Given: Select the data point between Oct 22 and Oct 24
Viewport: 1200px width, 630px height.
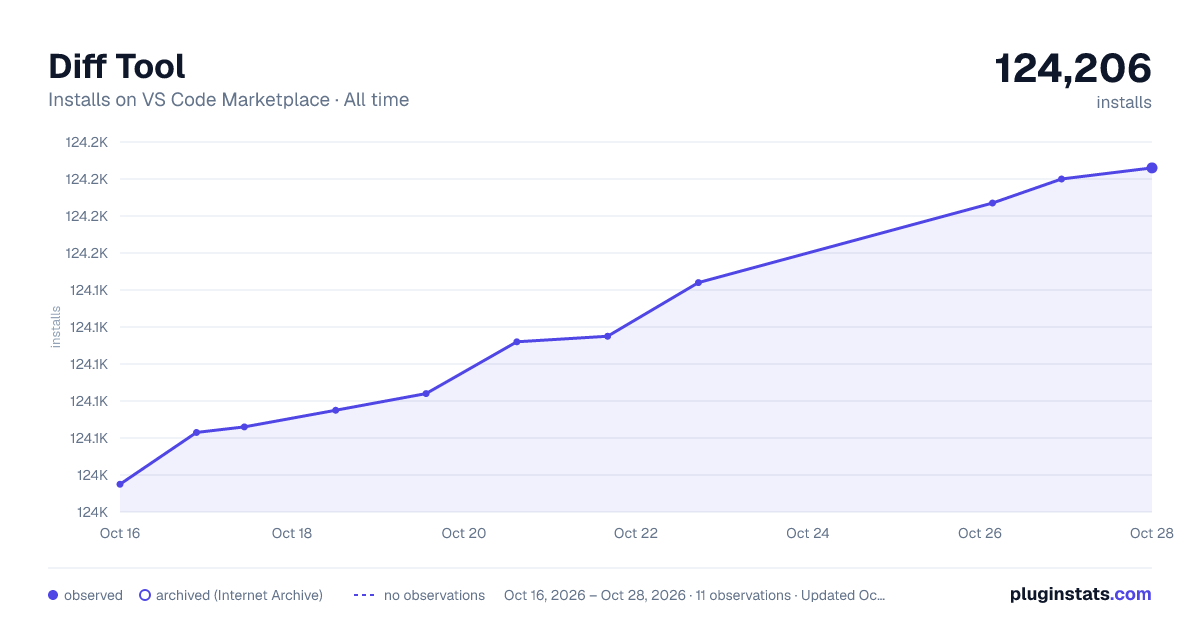Looking at the screenshot, I should (698, 282).
